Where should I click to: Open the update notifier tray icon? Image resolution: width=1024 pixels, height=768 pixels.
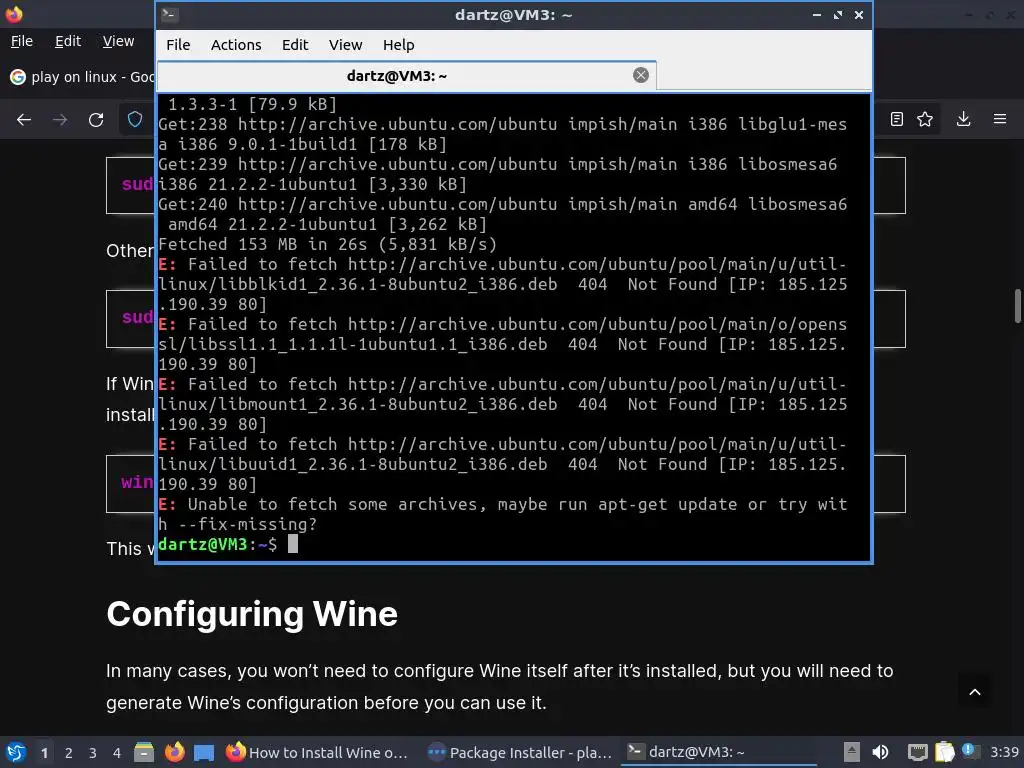(x=970, y=751)
